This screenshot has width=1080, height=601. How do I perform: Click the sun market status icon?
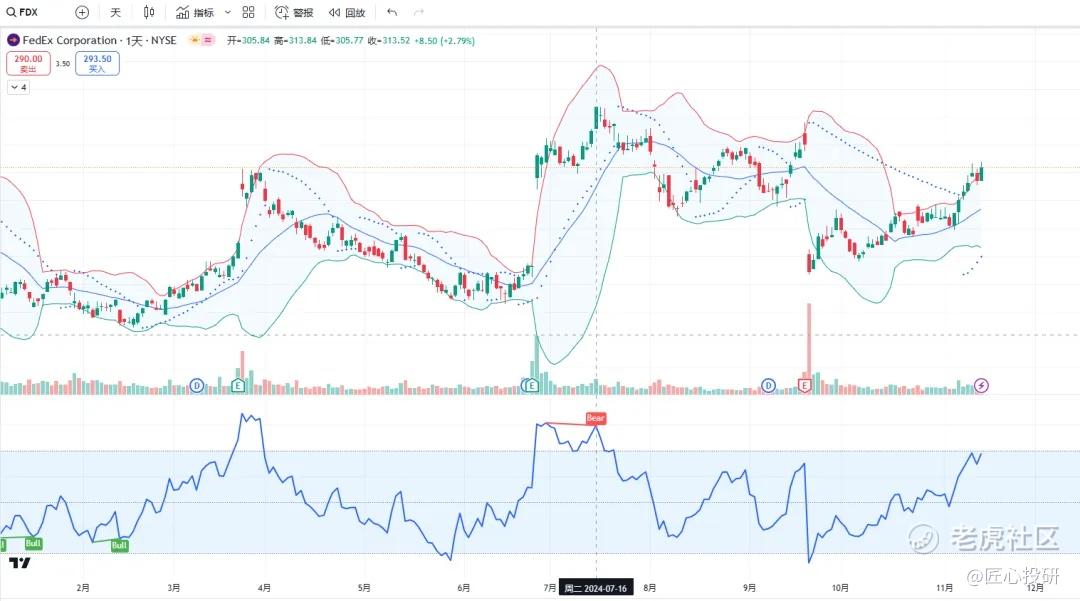(x=195, y=41)
